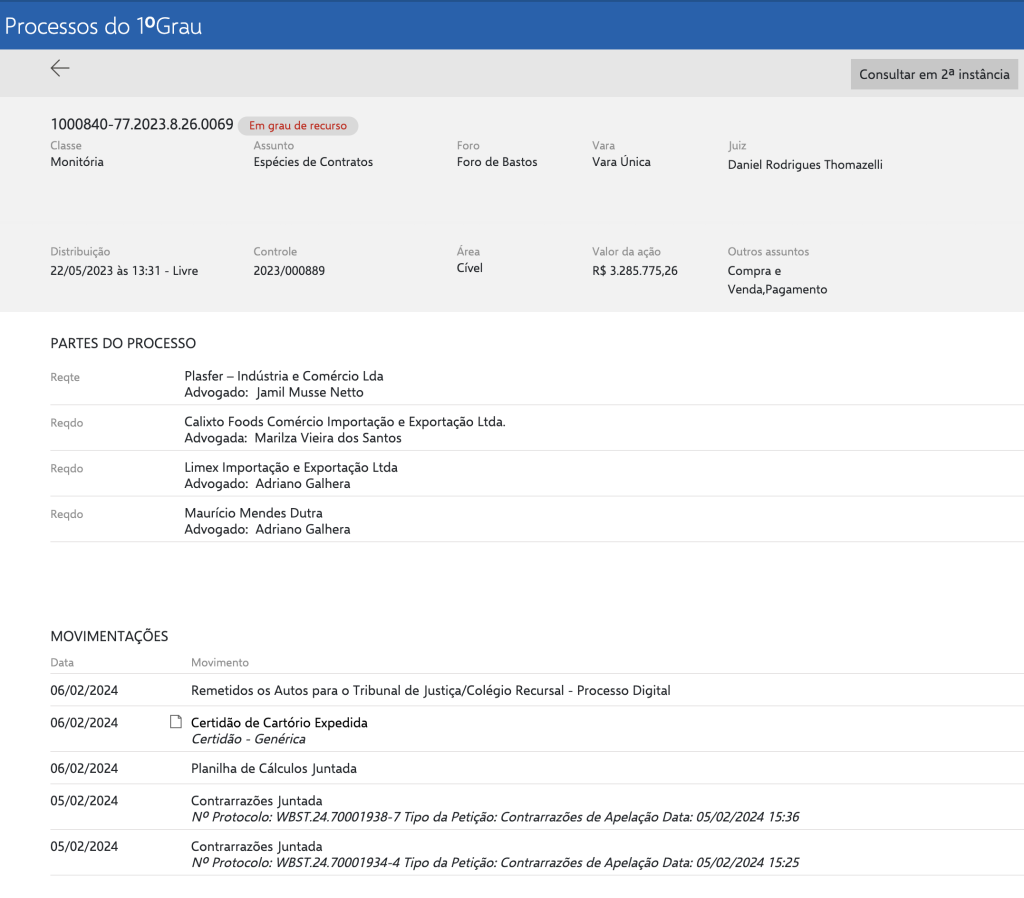Click the Movimento column header

point(219,662)
